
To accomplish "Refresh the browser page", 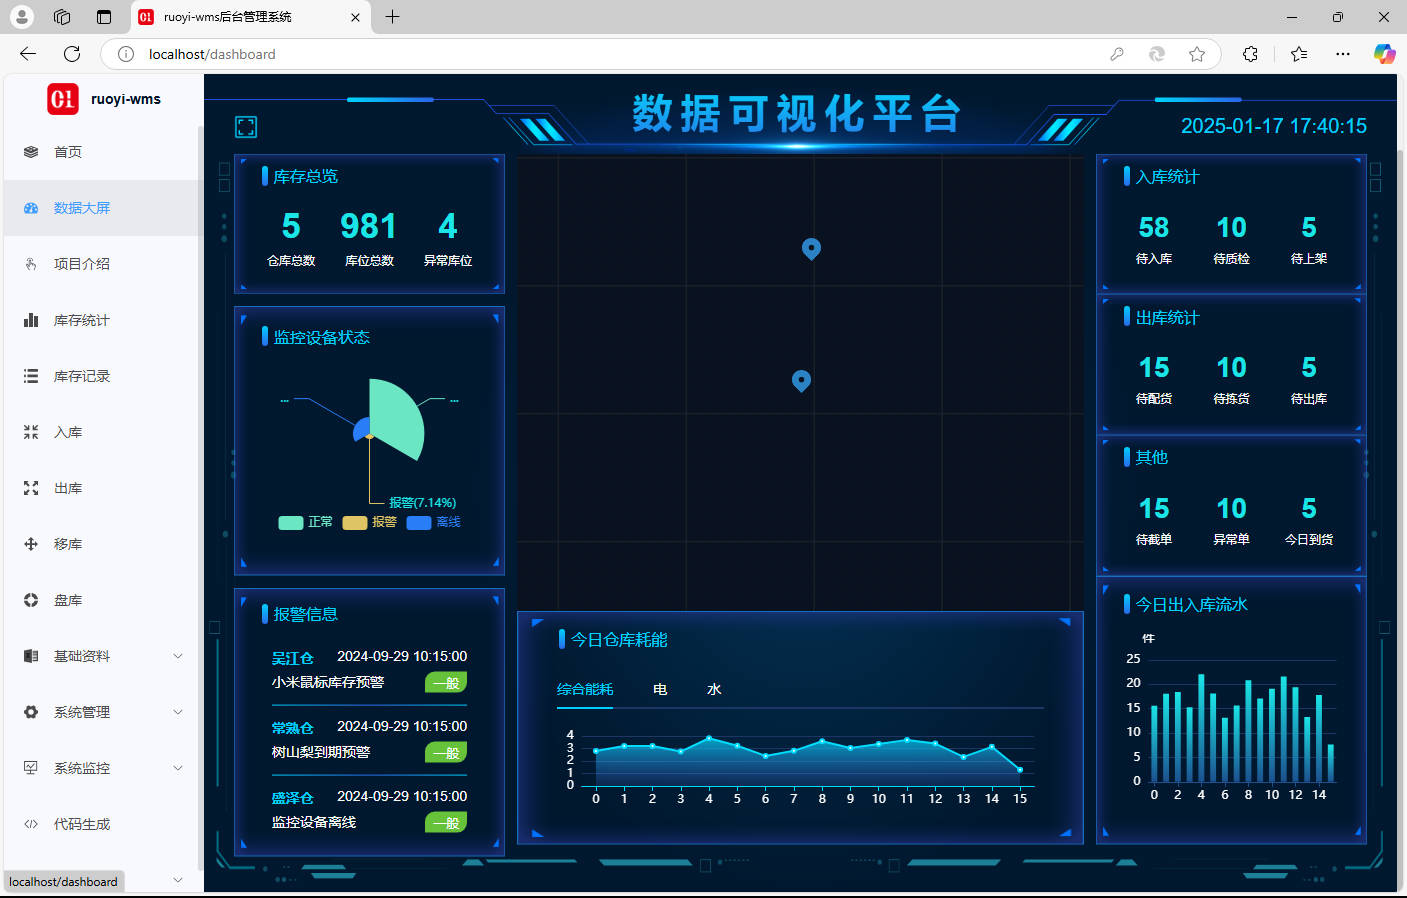I will click(x=72, y=54).
